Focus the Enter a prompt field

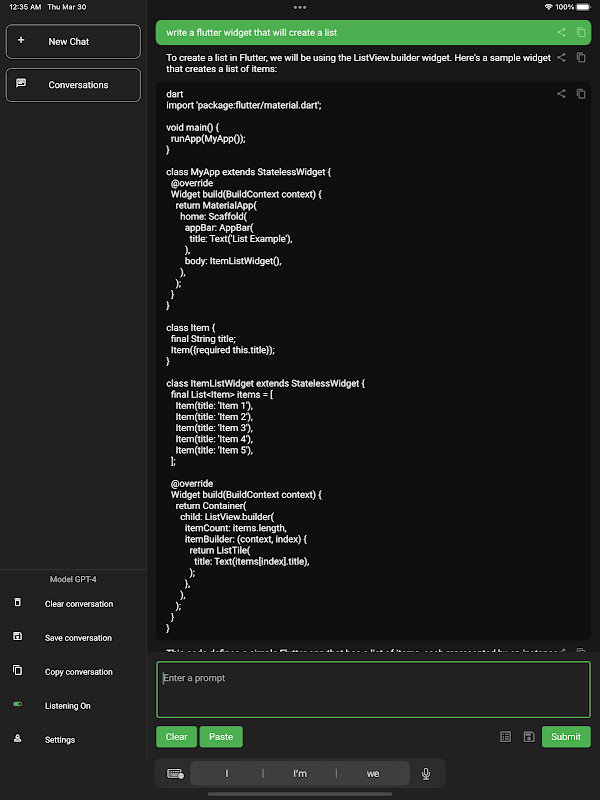pyautogui.click(x=373, y=689)
